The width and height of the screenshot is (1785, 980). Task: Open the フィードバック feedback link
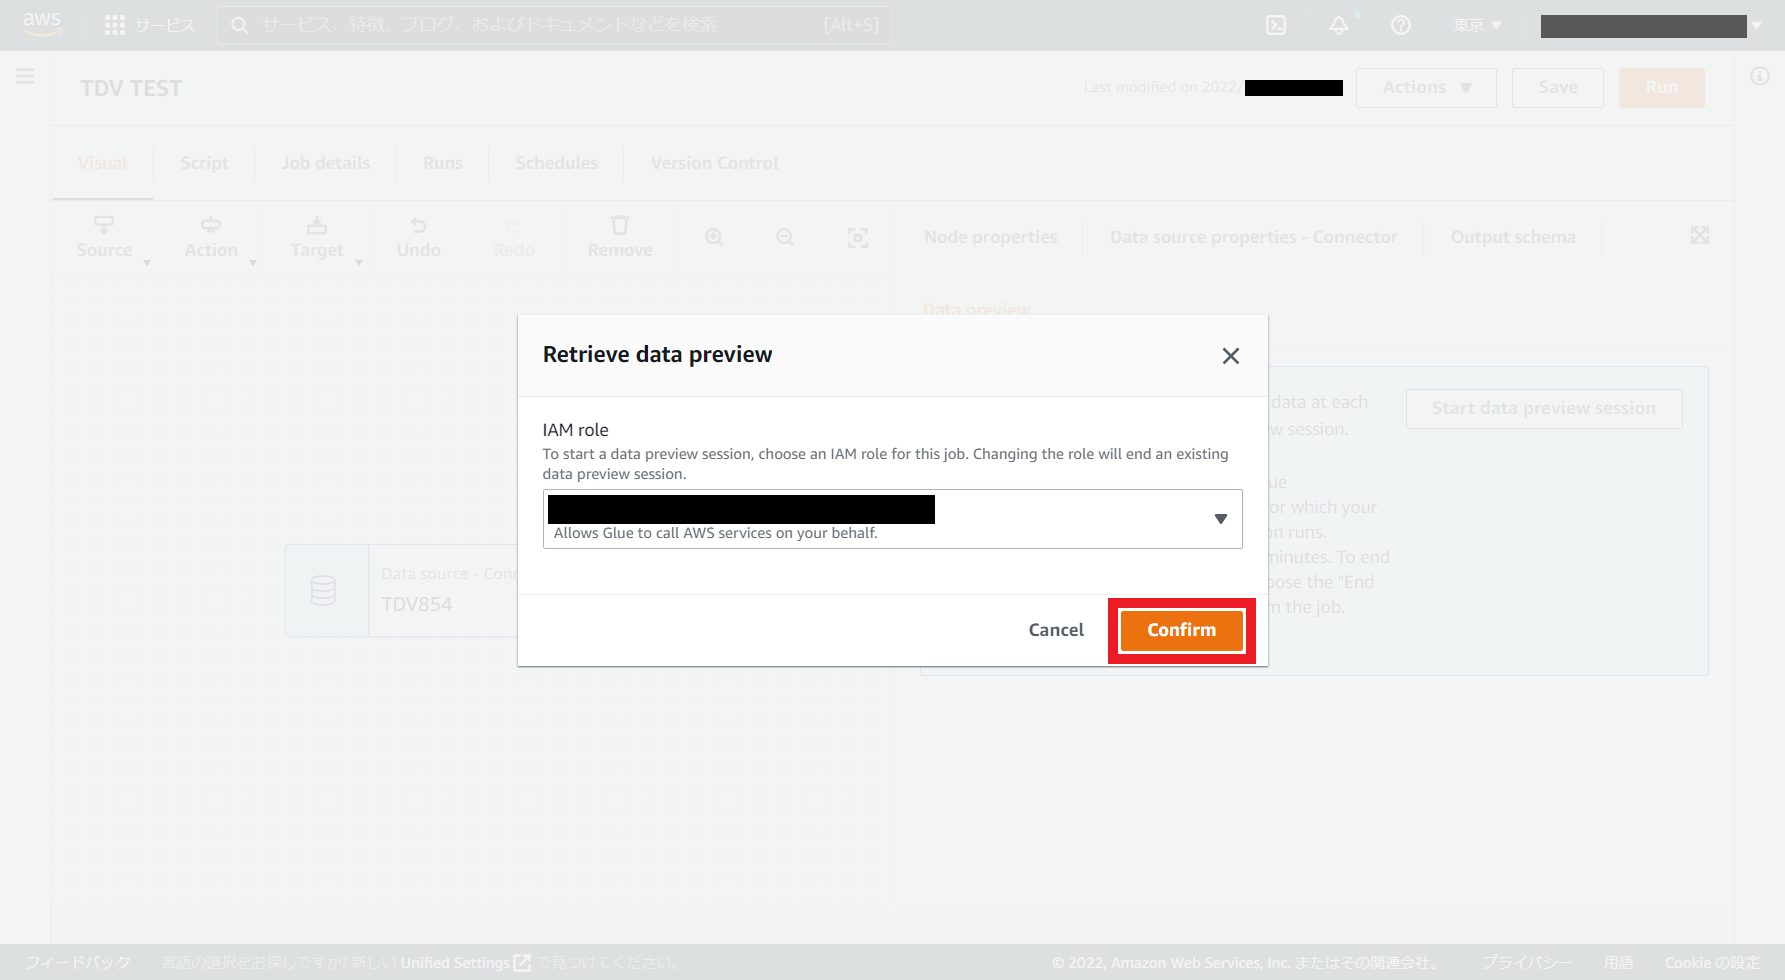coord(78,962)
